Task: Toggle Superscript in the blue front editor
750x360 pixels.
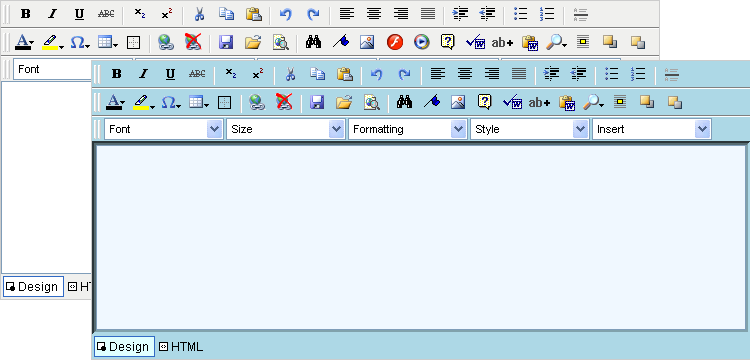Action: tap(258, 74)
